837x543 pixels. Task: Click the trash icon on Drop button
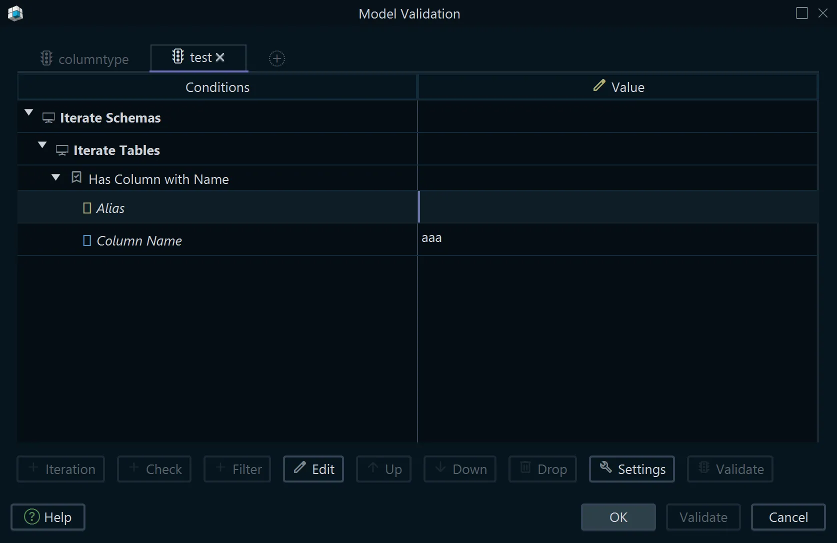[x=526, y=467]
